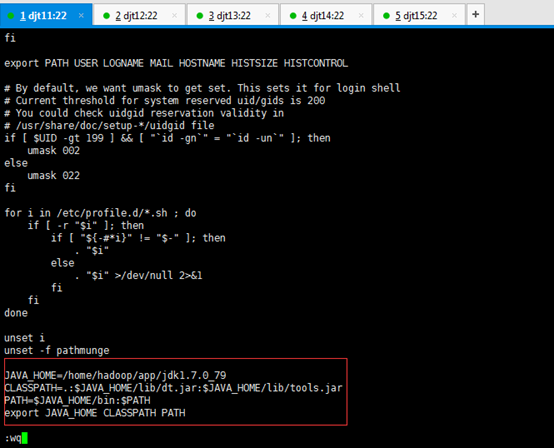The image size is (554, 448).
Task: Close the djt13:22 tab
Action: coord(268,16)
